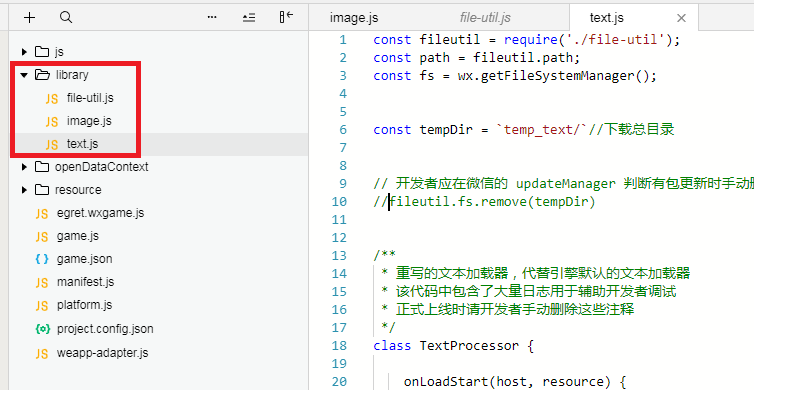Click JS icon beside egret.wxgame.js
Image resolution: width=794 pixels, height=398 pixels.
click(42, 214)
